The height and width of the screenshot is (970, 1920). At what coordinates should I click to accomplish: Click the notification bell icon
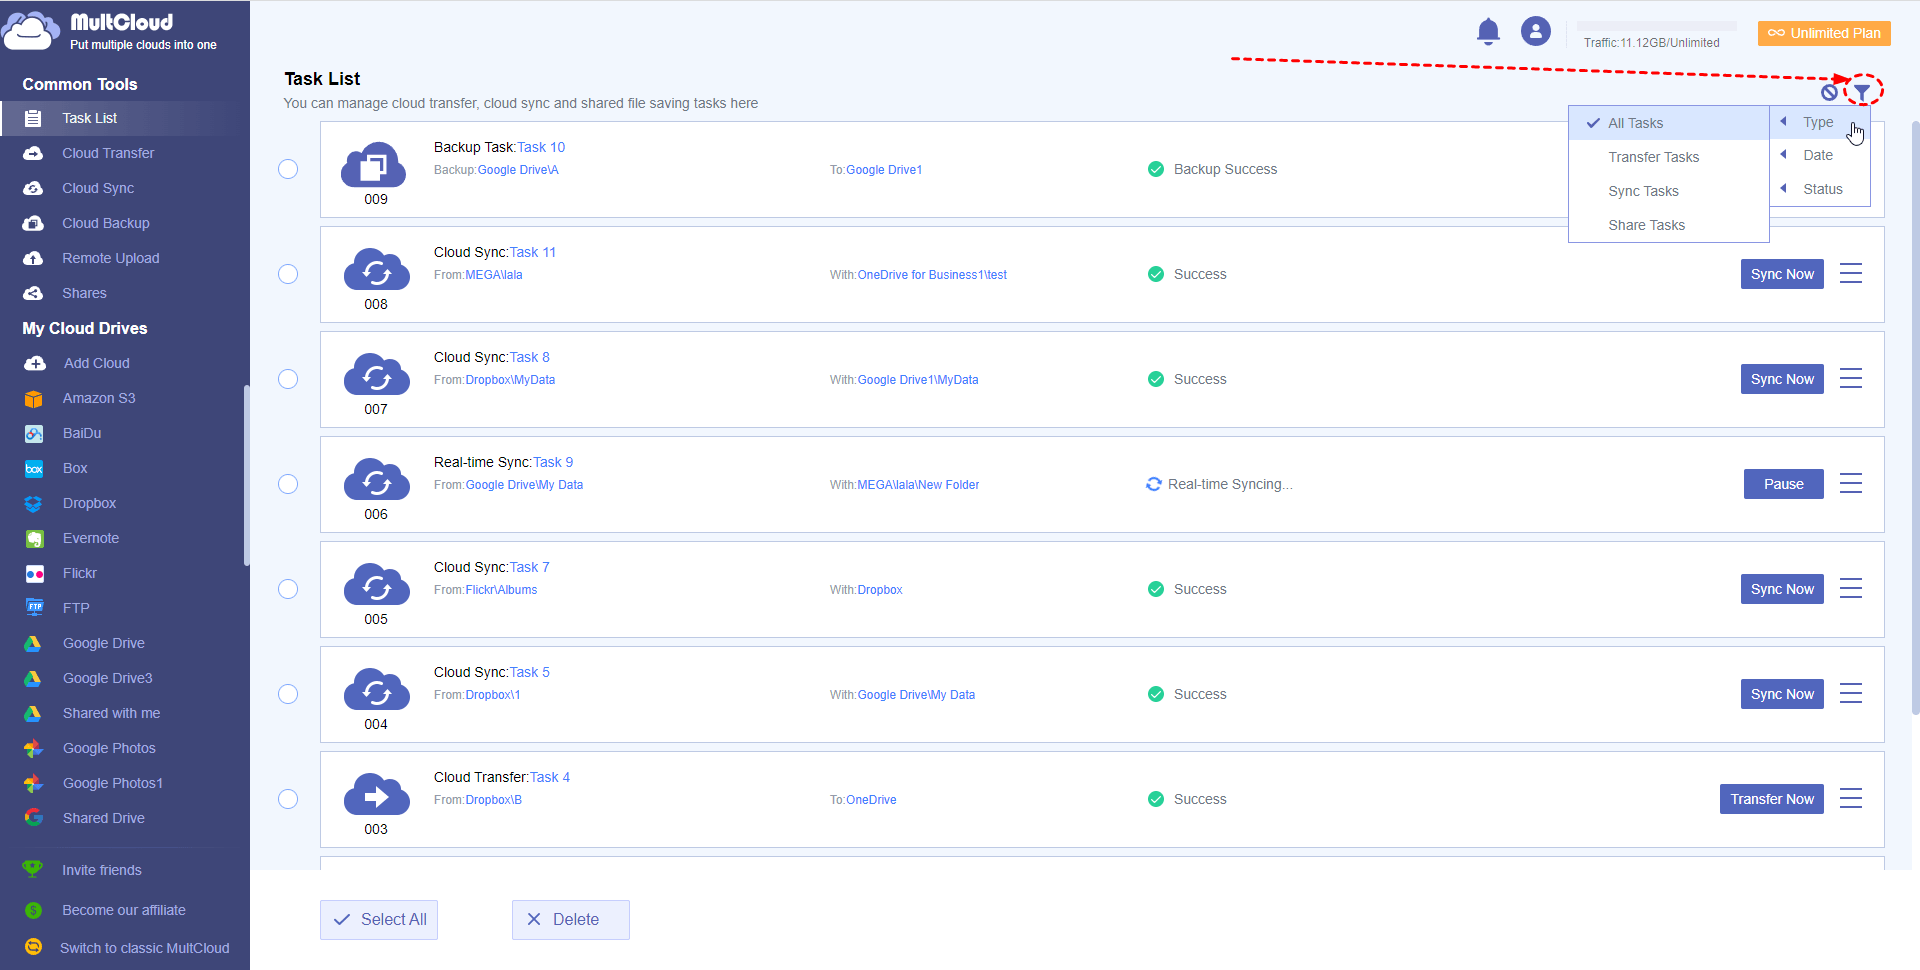coord(1488,32)
